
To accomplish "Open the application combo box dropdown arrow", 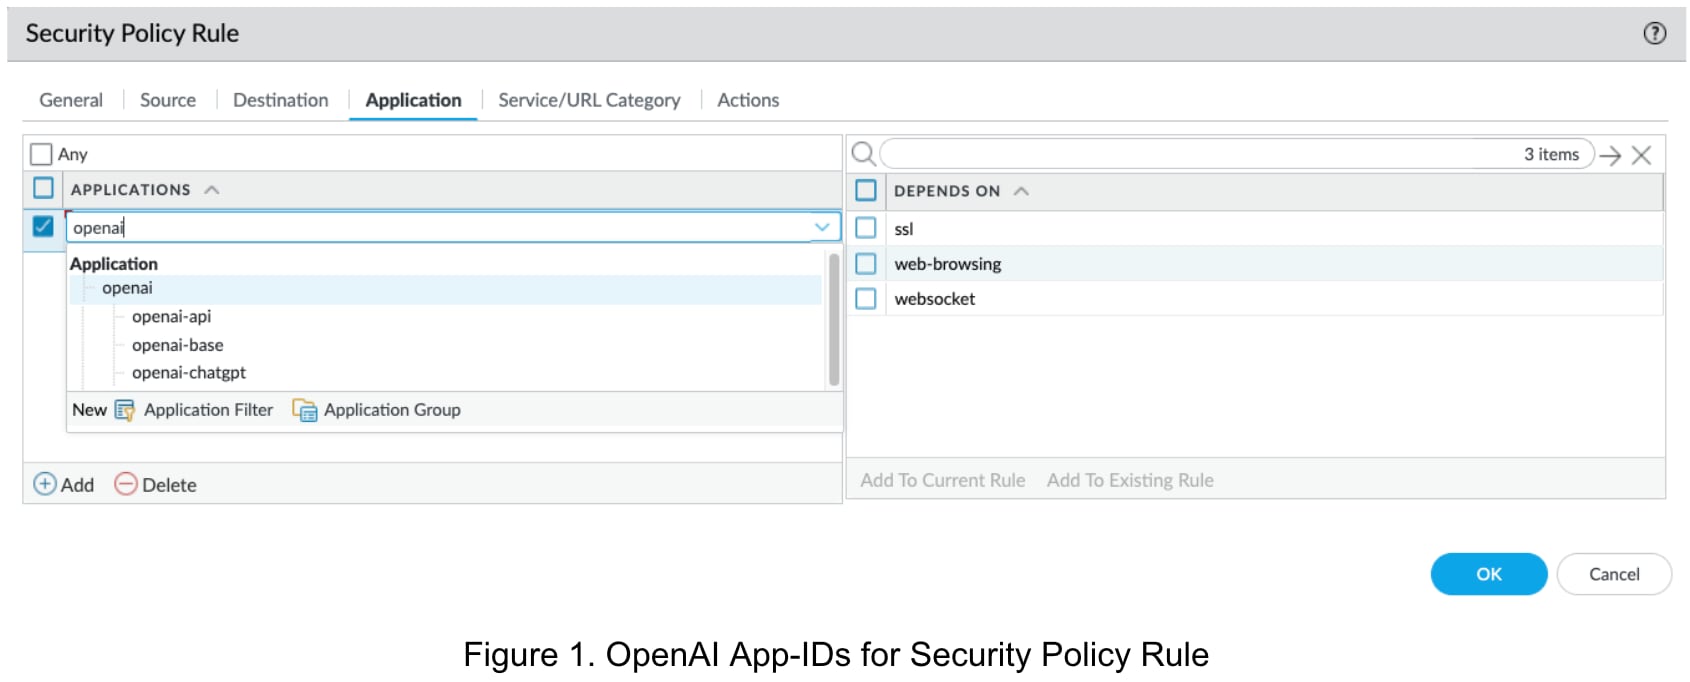I will tap(822, 227).
